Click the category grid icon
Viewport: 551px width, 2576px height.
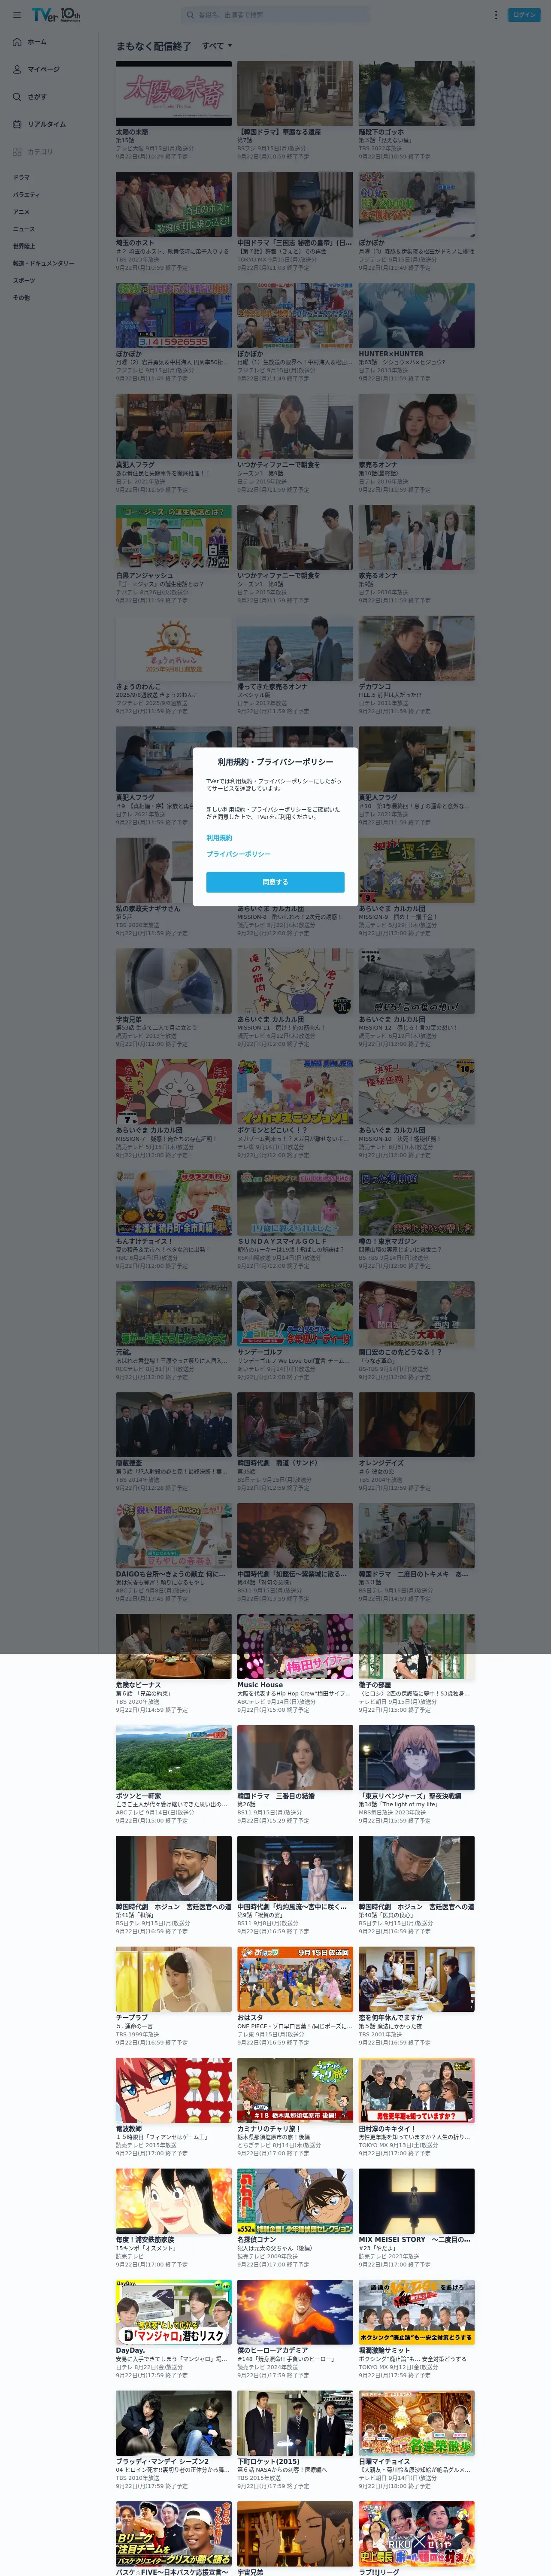pyautogui.click(x=17, y=152)
